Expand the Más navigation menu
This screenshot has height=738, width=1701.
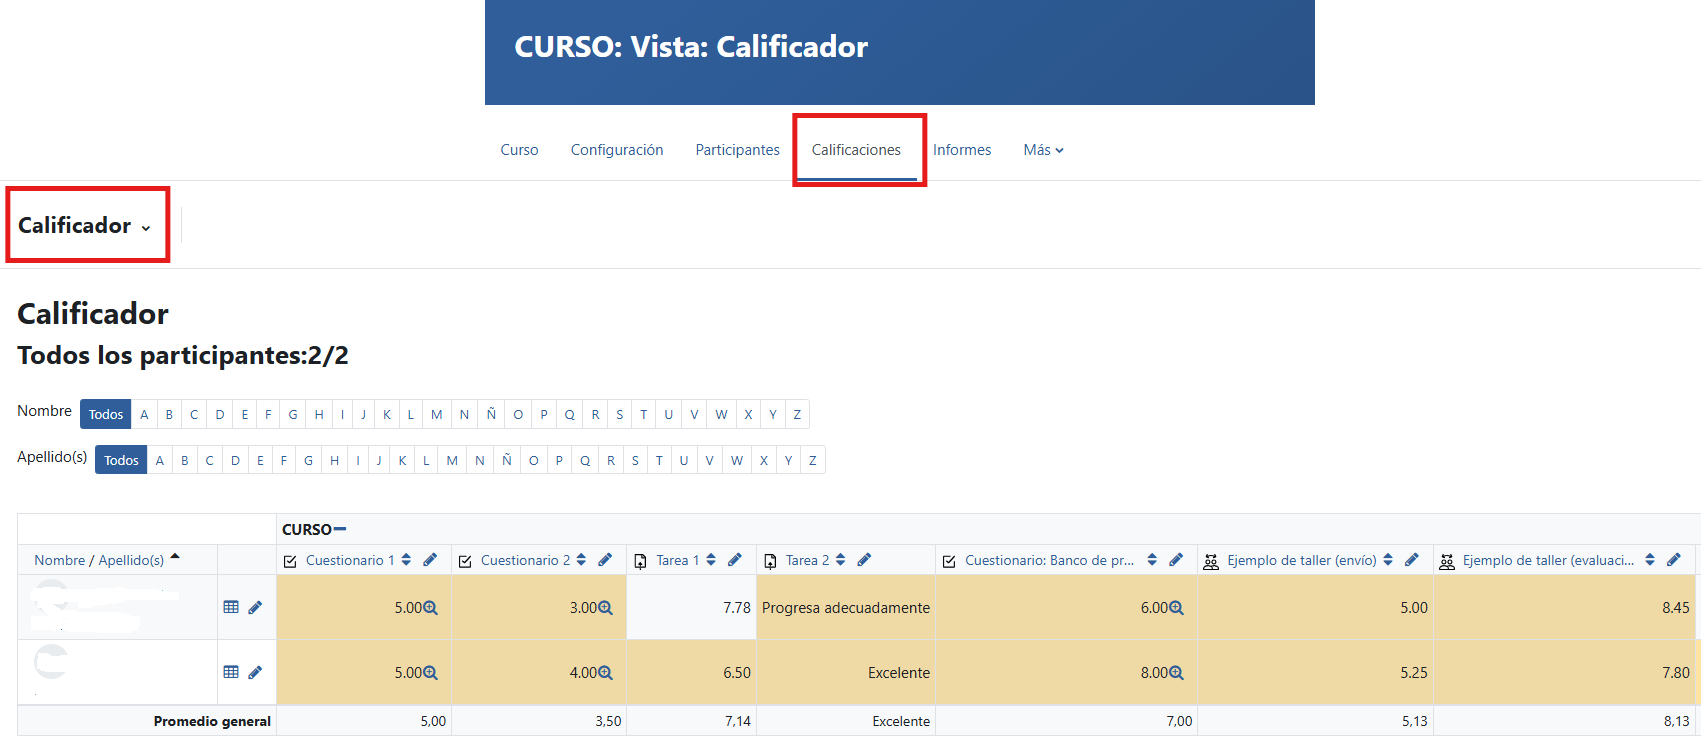[x=1043, y=150]
